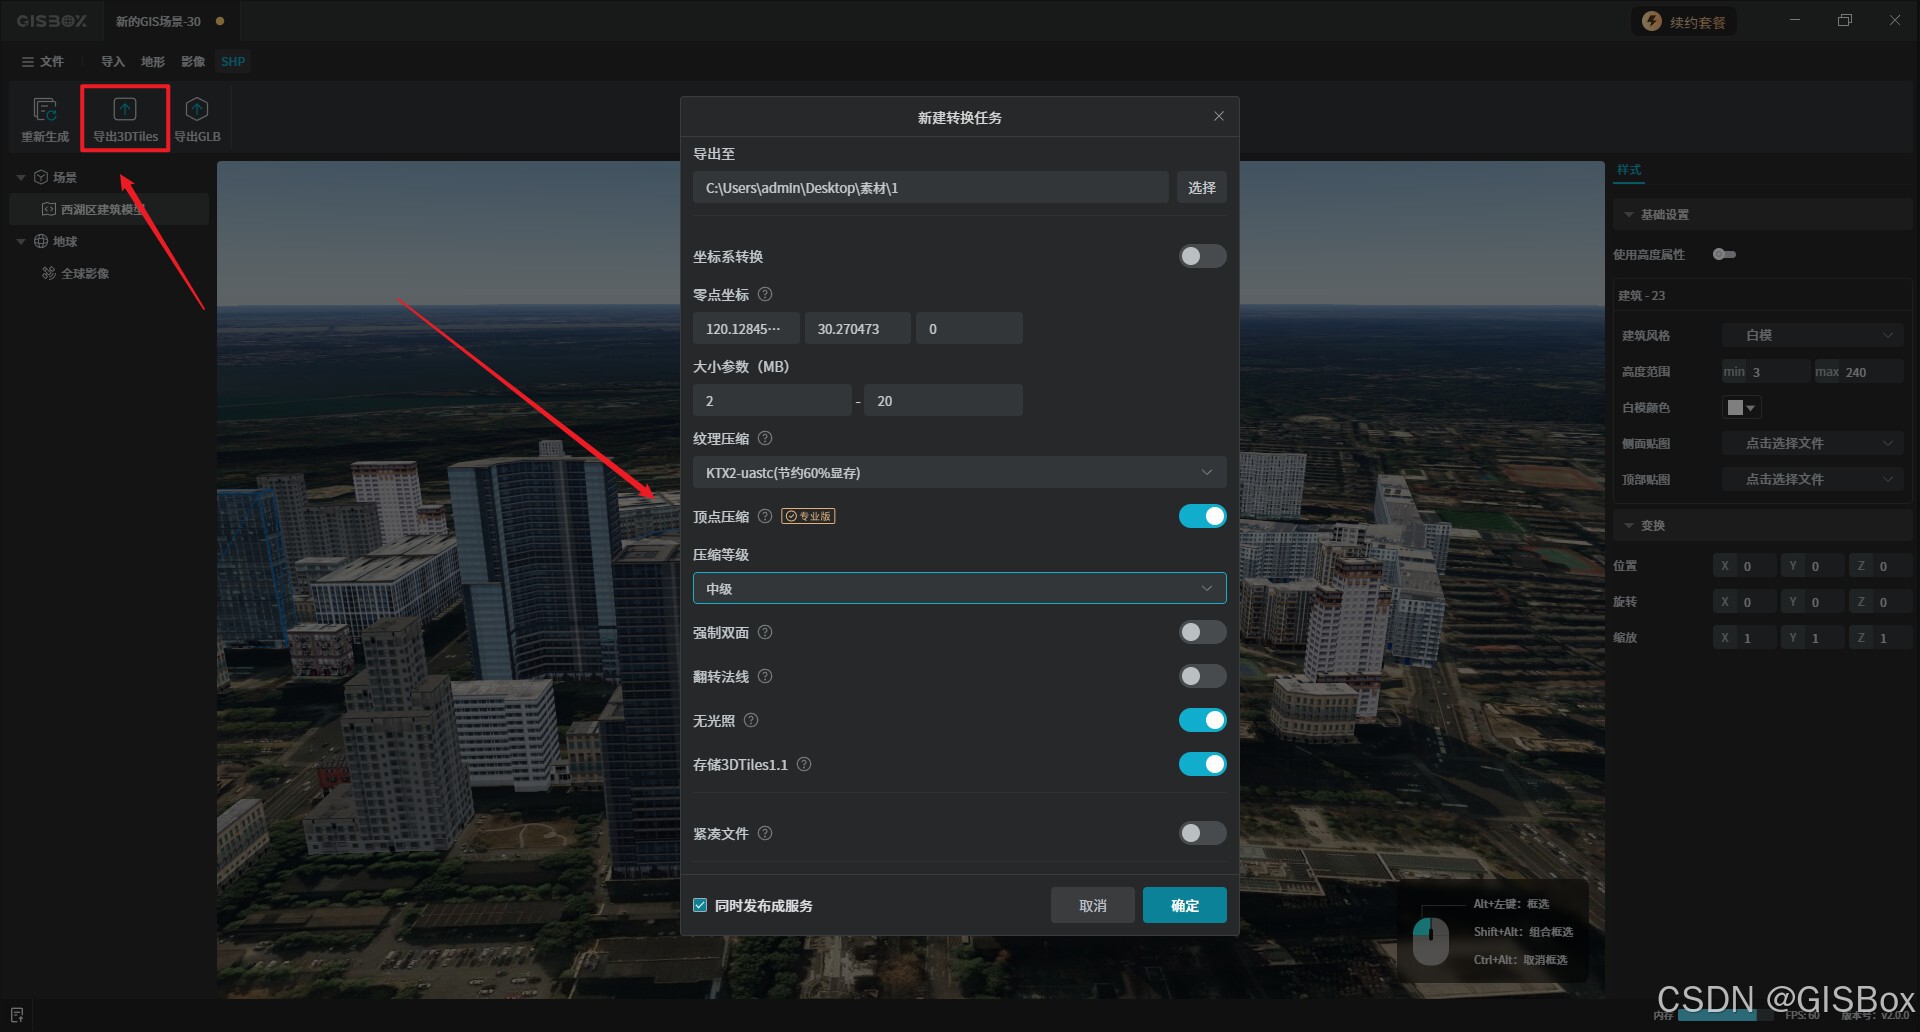Click the maximum size field showing 20
Image resolution: width=1920 pixels, height=1032 pixels.
click(x=943, y=401)
